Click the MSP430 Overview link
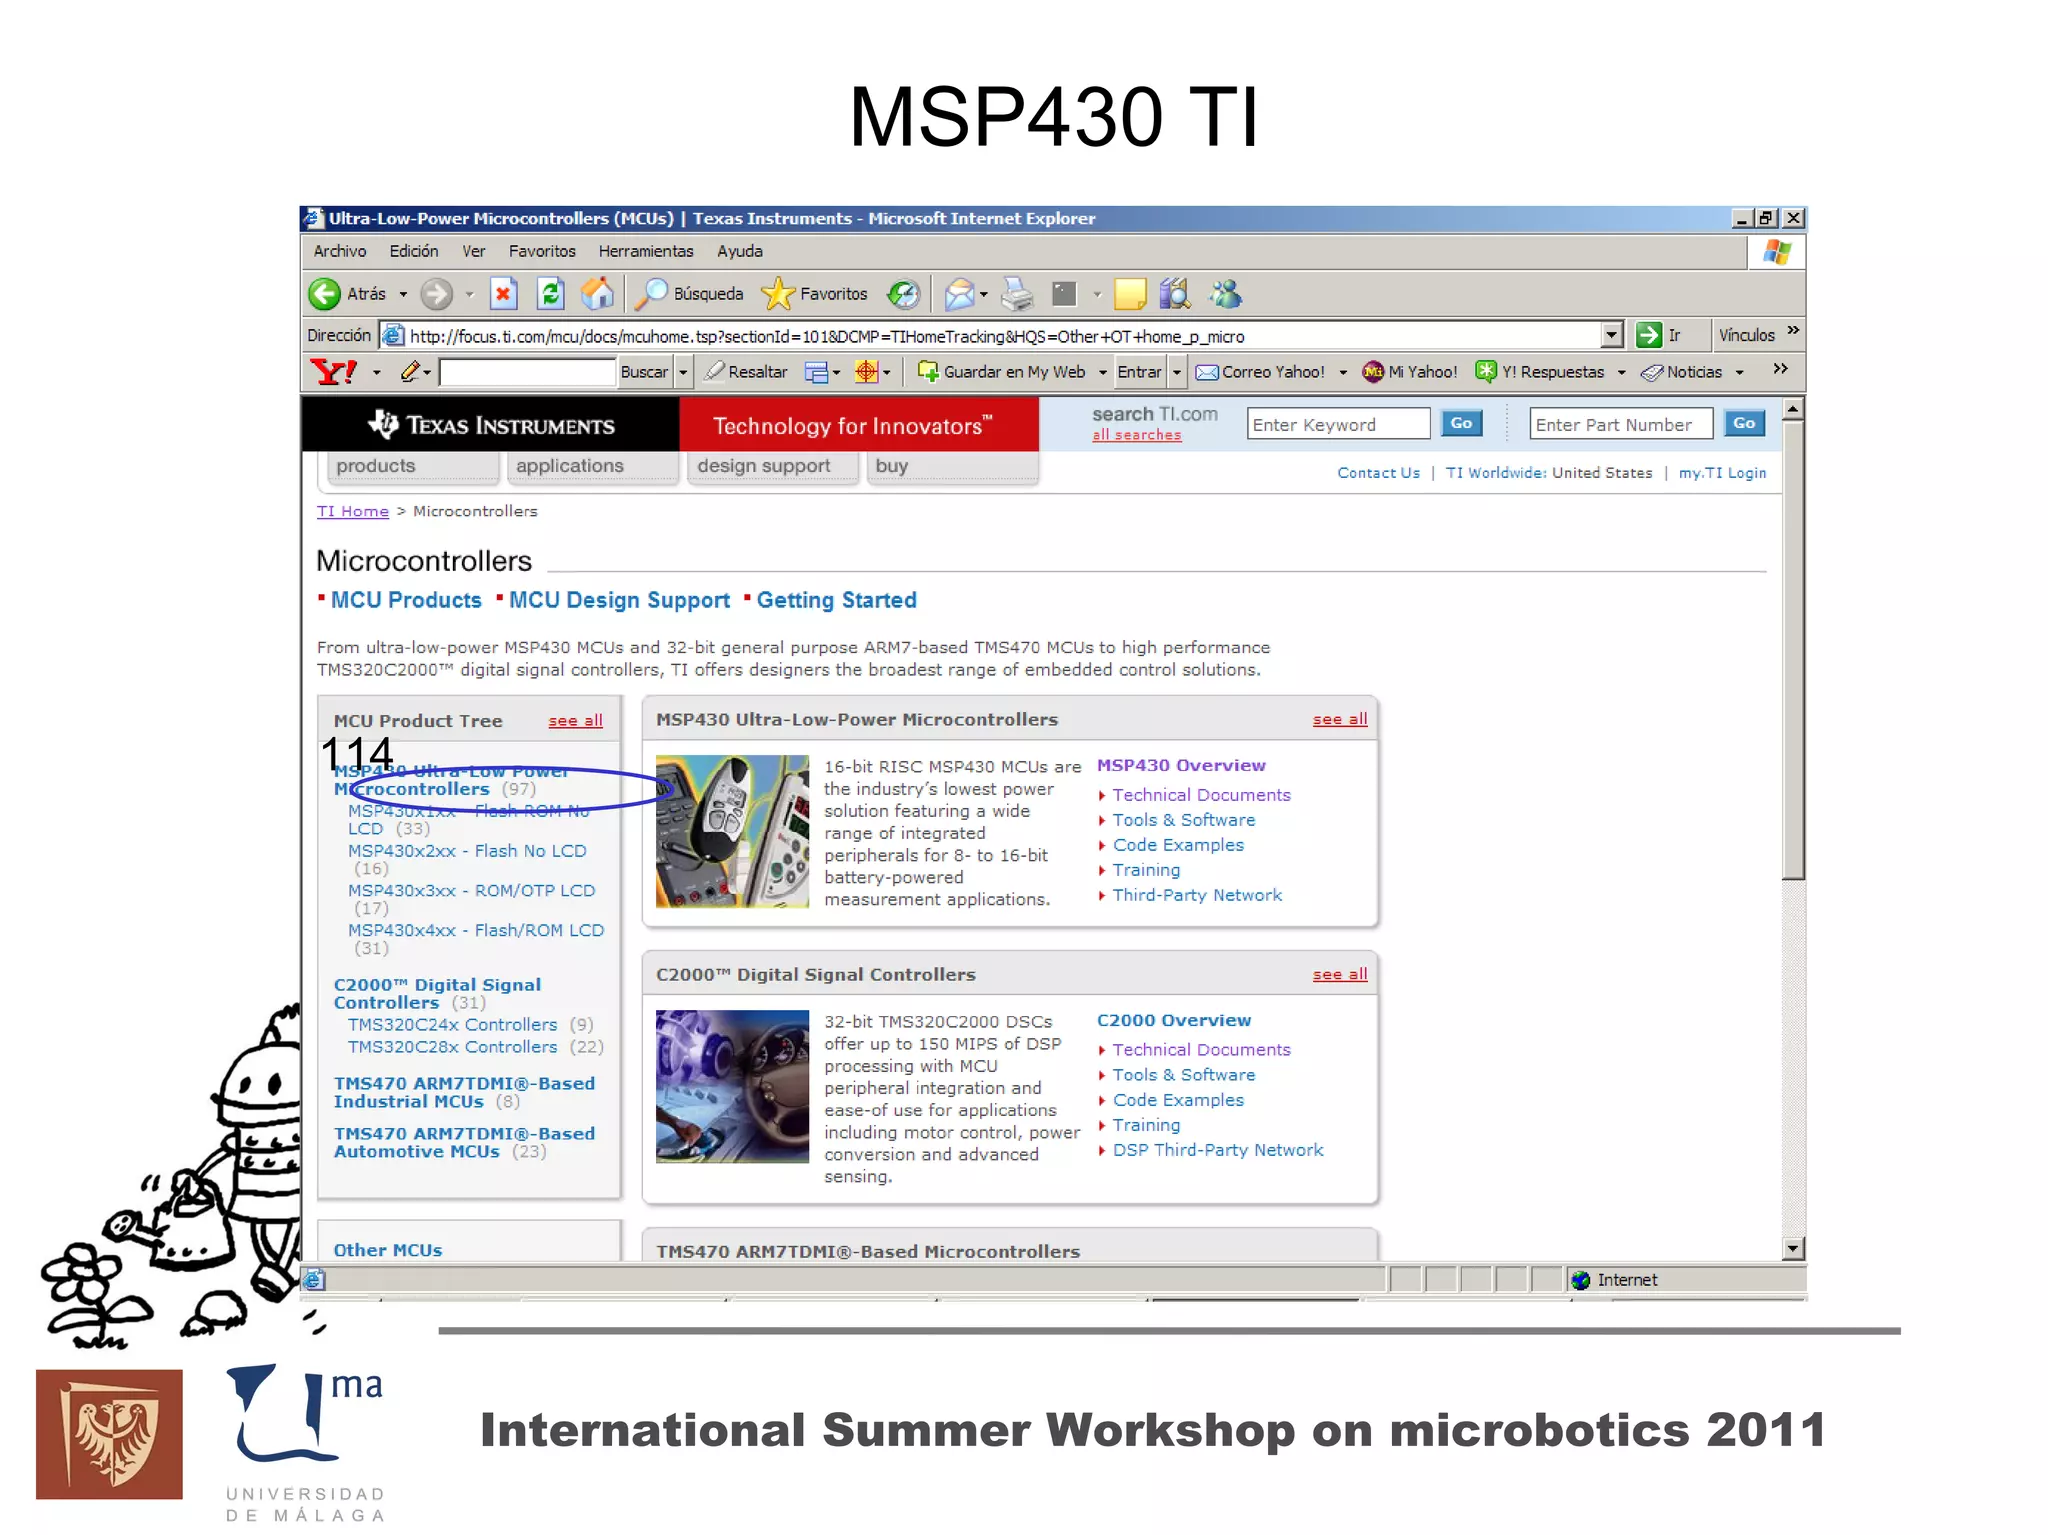This screenshot has width=2048, height=1535. tap(1181, 766)
